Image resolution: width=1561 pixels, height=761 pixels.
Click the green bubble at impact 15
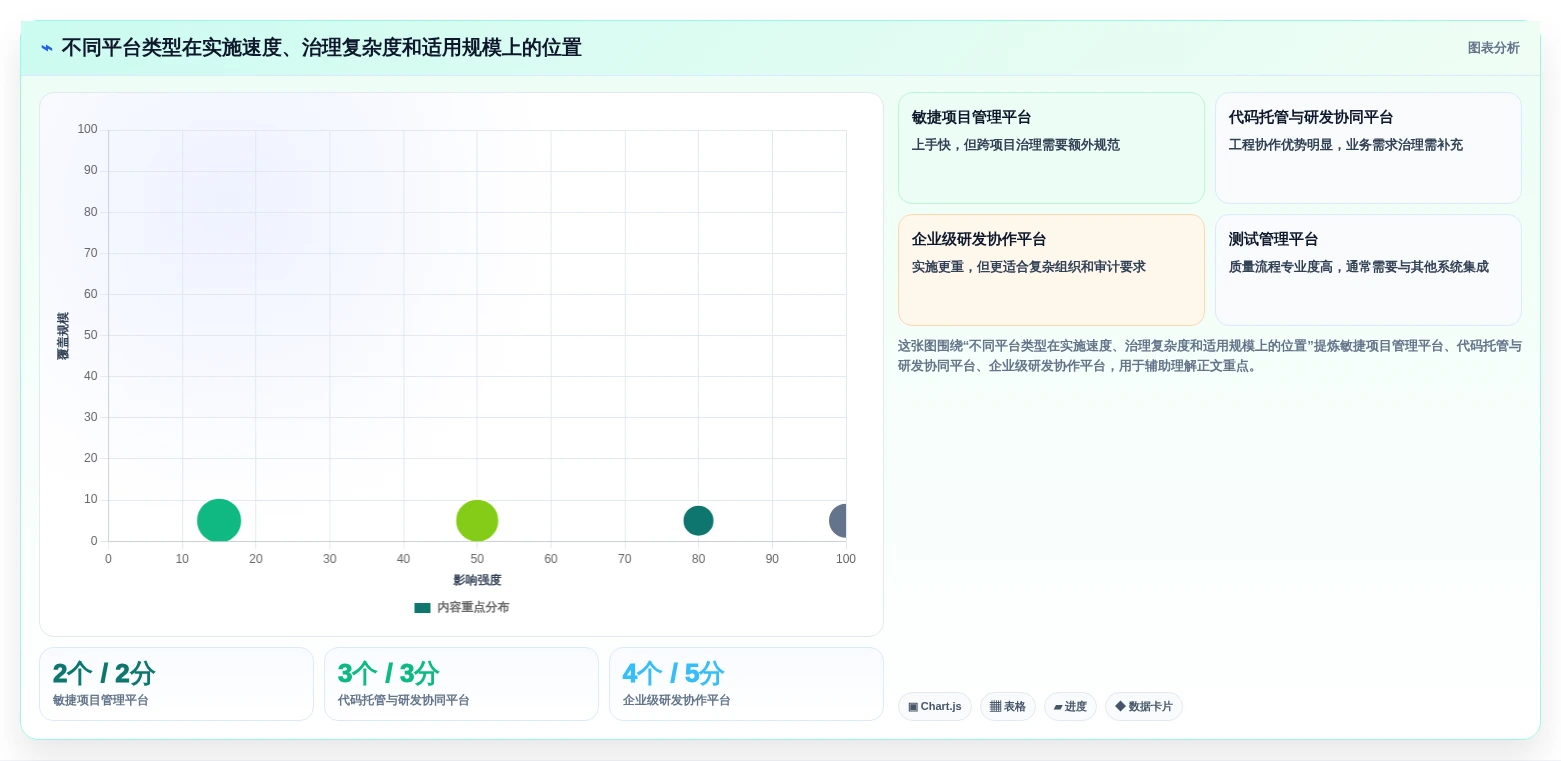[219, 521]
